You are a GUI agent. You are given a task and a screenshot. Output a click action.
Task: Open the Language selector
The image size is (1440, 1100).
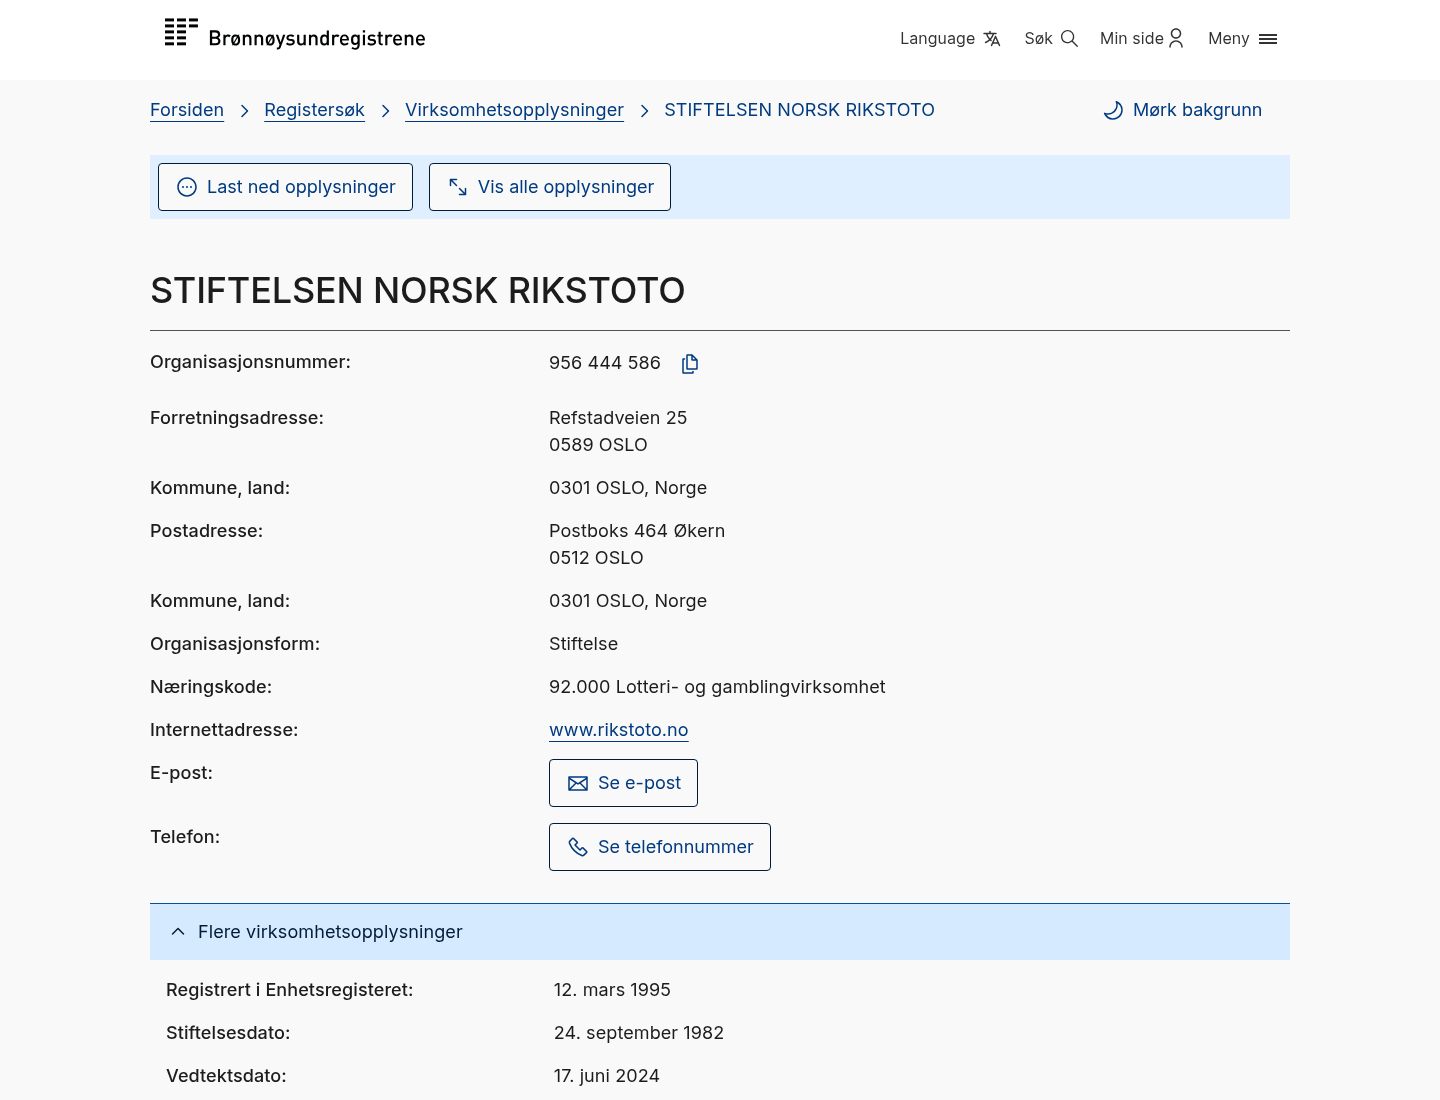click(x=950, y=38)
